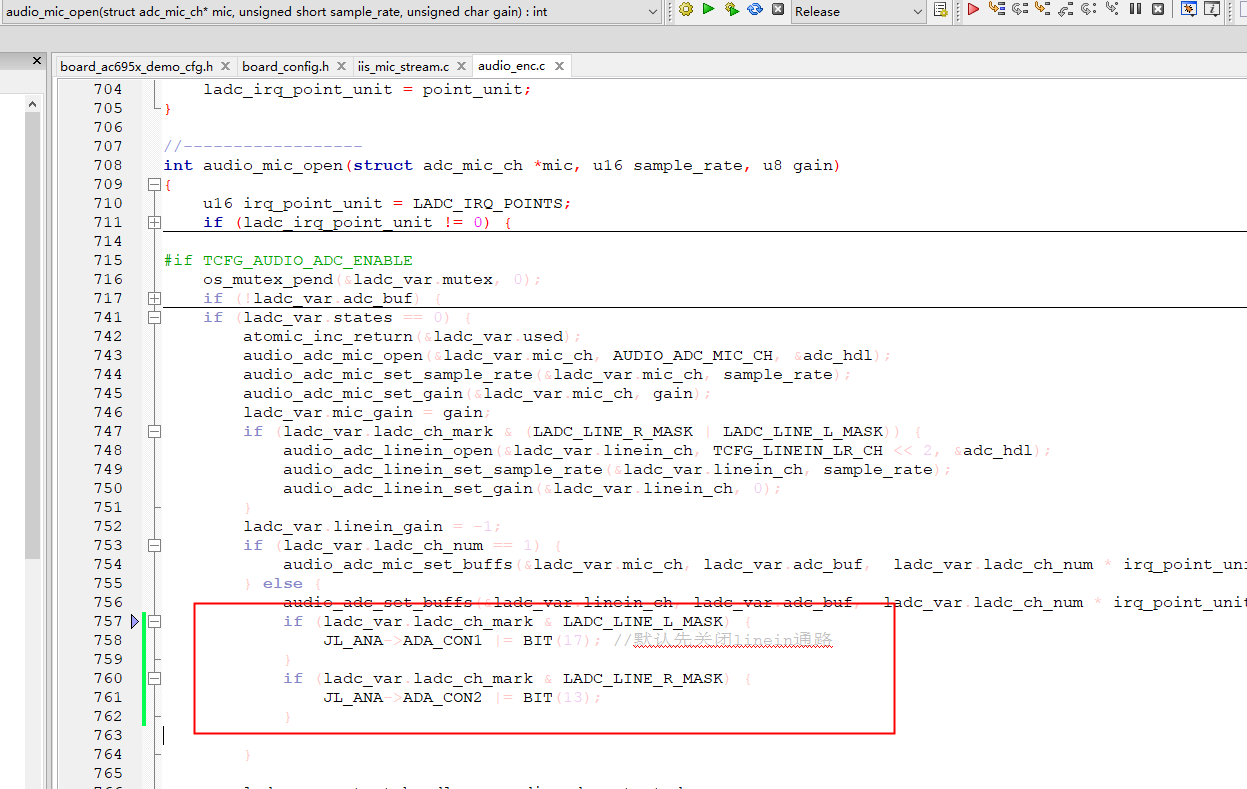Click the Build and run icon

[x=731, y=9]
